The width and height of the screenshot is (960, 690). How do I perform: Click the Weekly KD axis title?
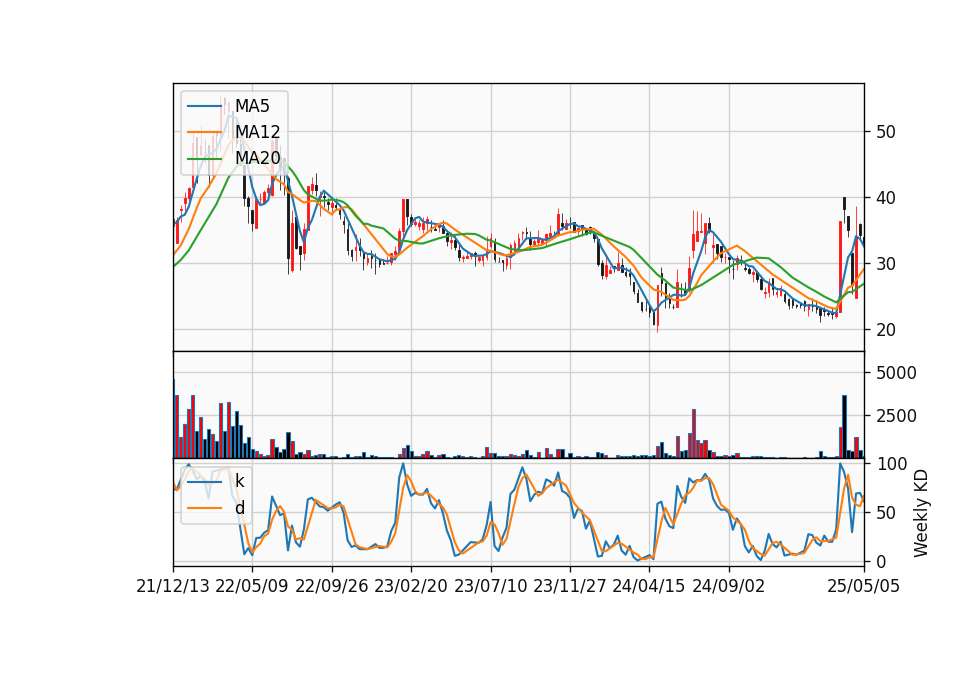pos(921,514)
